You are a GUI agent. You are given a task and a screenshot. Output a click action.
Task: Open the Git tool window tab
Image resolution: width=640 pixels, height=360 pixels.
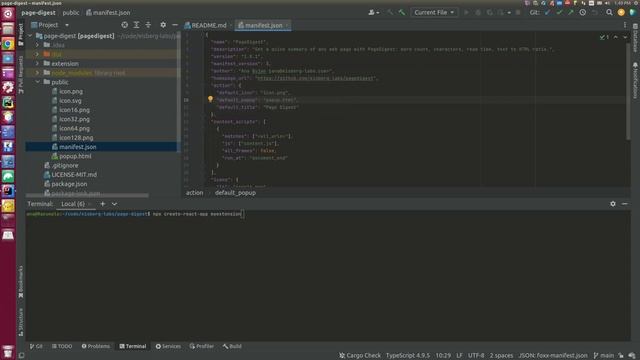click(x=36, y=346)
